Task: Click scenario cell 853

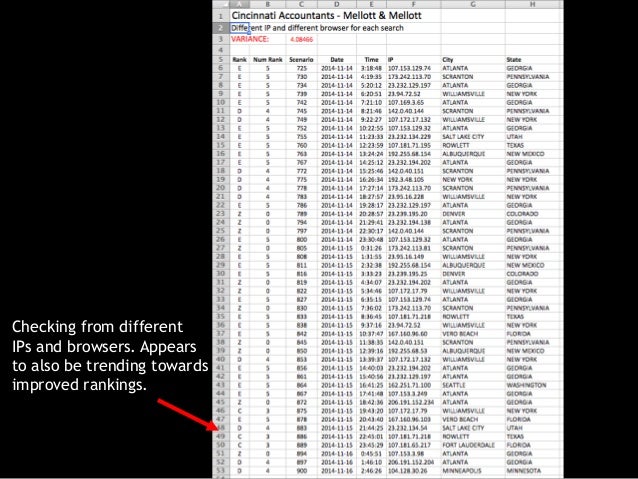Action: tap(302, 359)
